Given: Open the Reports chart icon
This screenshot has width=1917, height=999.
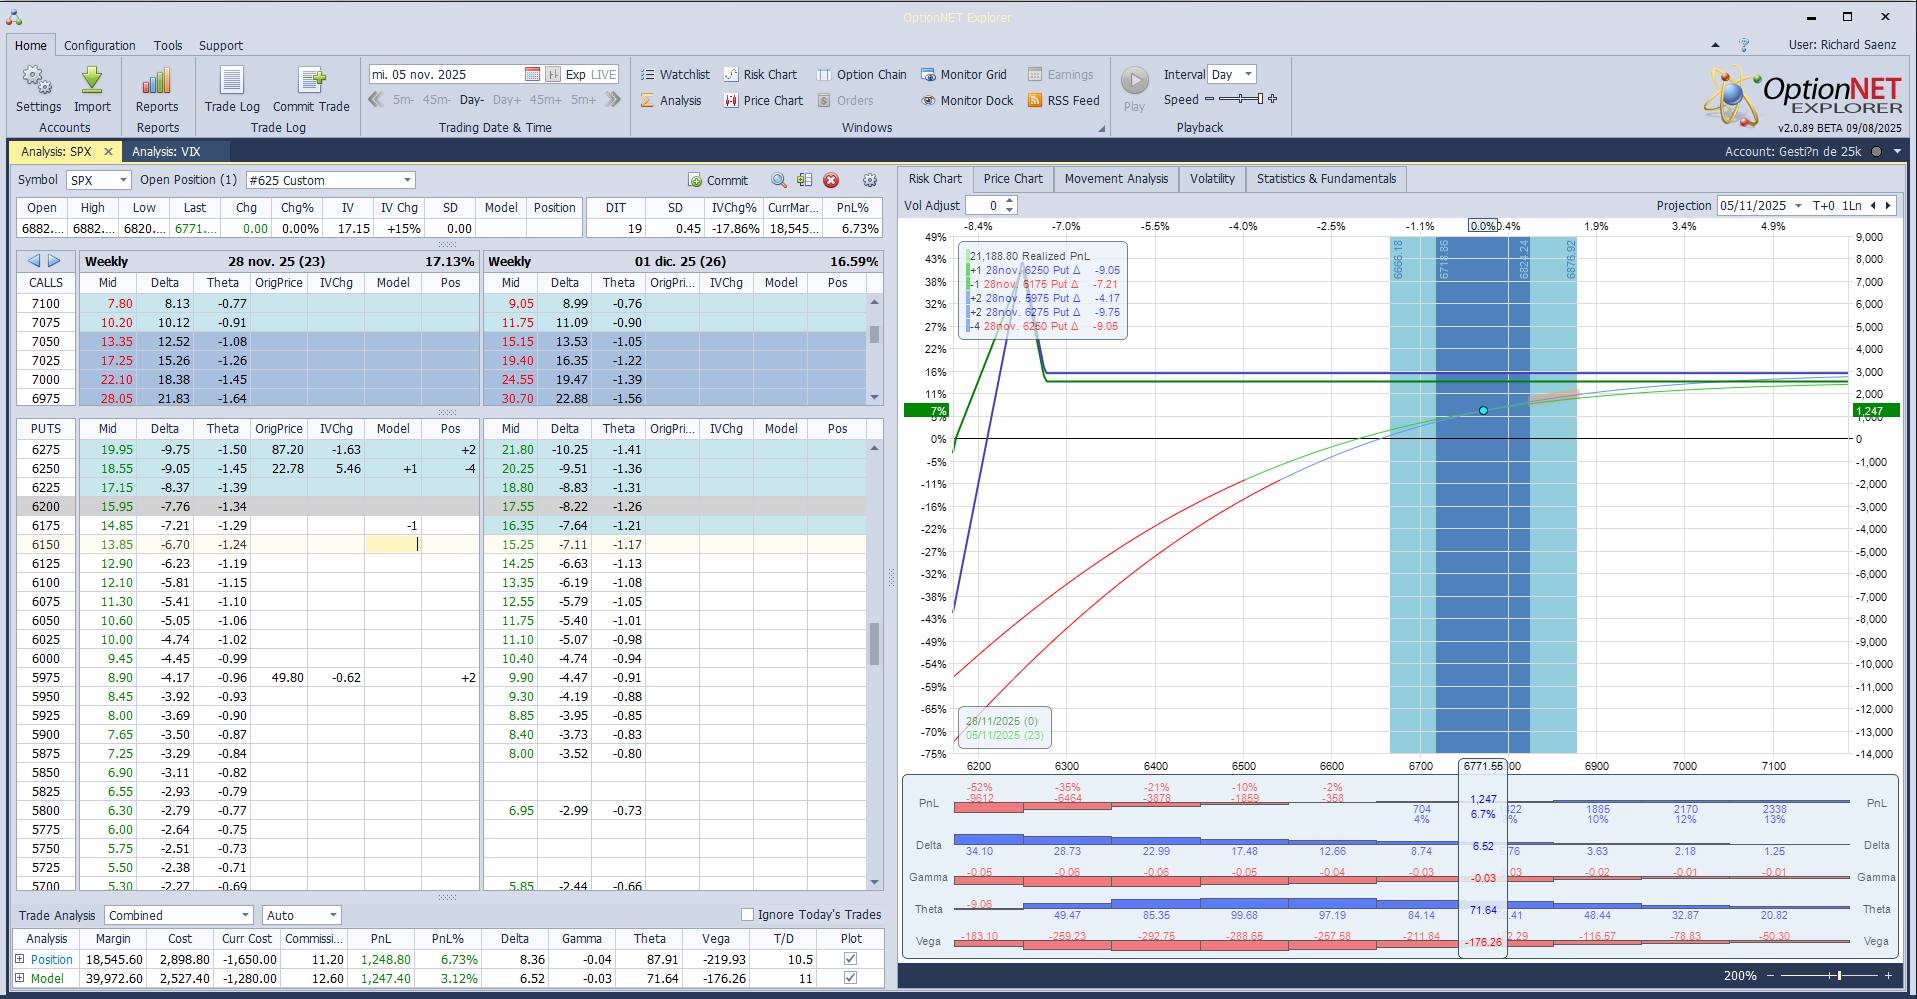Looking at the screenshot, I should 157,82.
